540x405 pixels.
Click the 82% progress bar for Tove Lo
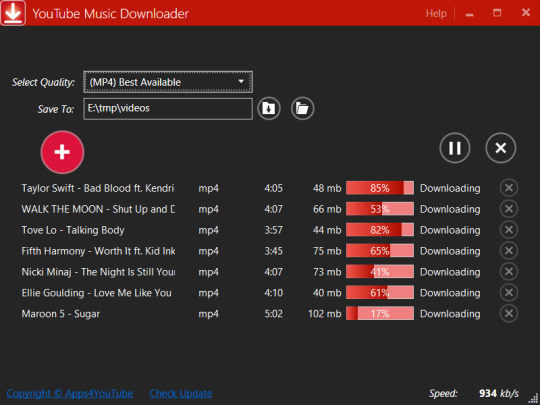(380, 230)
